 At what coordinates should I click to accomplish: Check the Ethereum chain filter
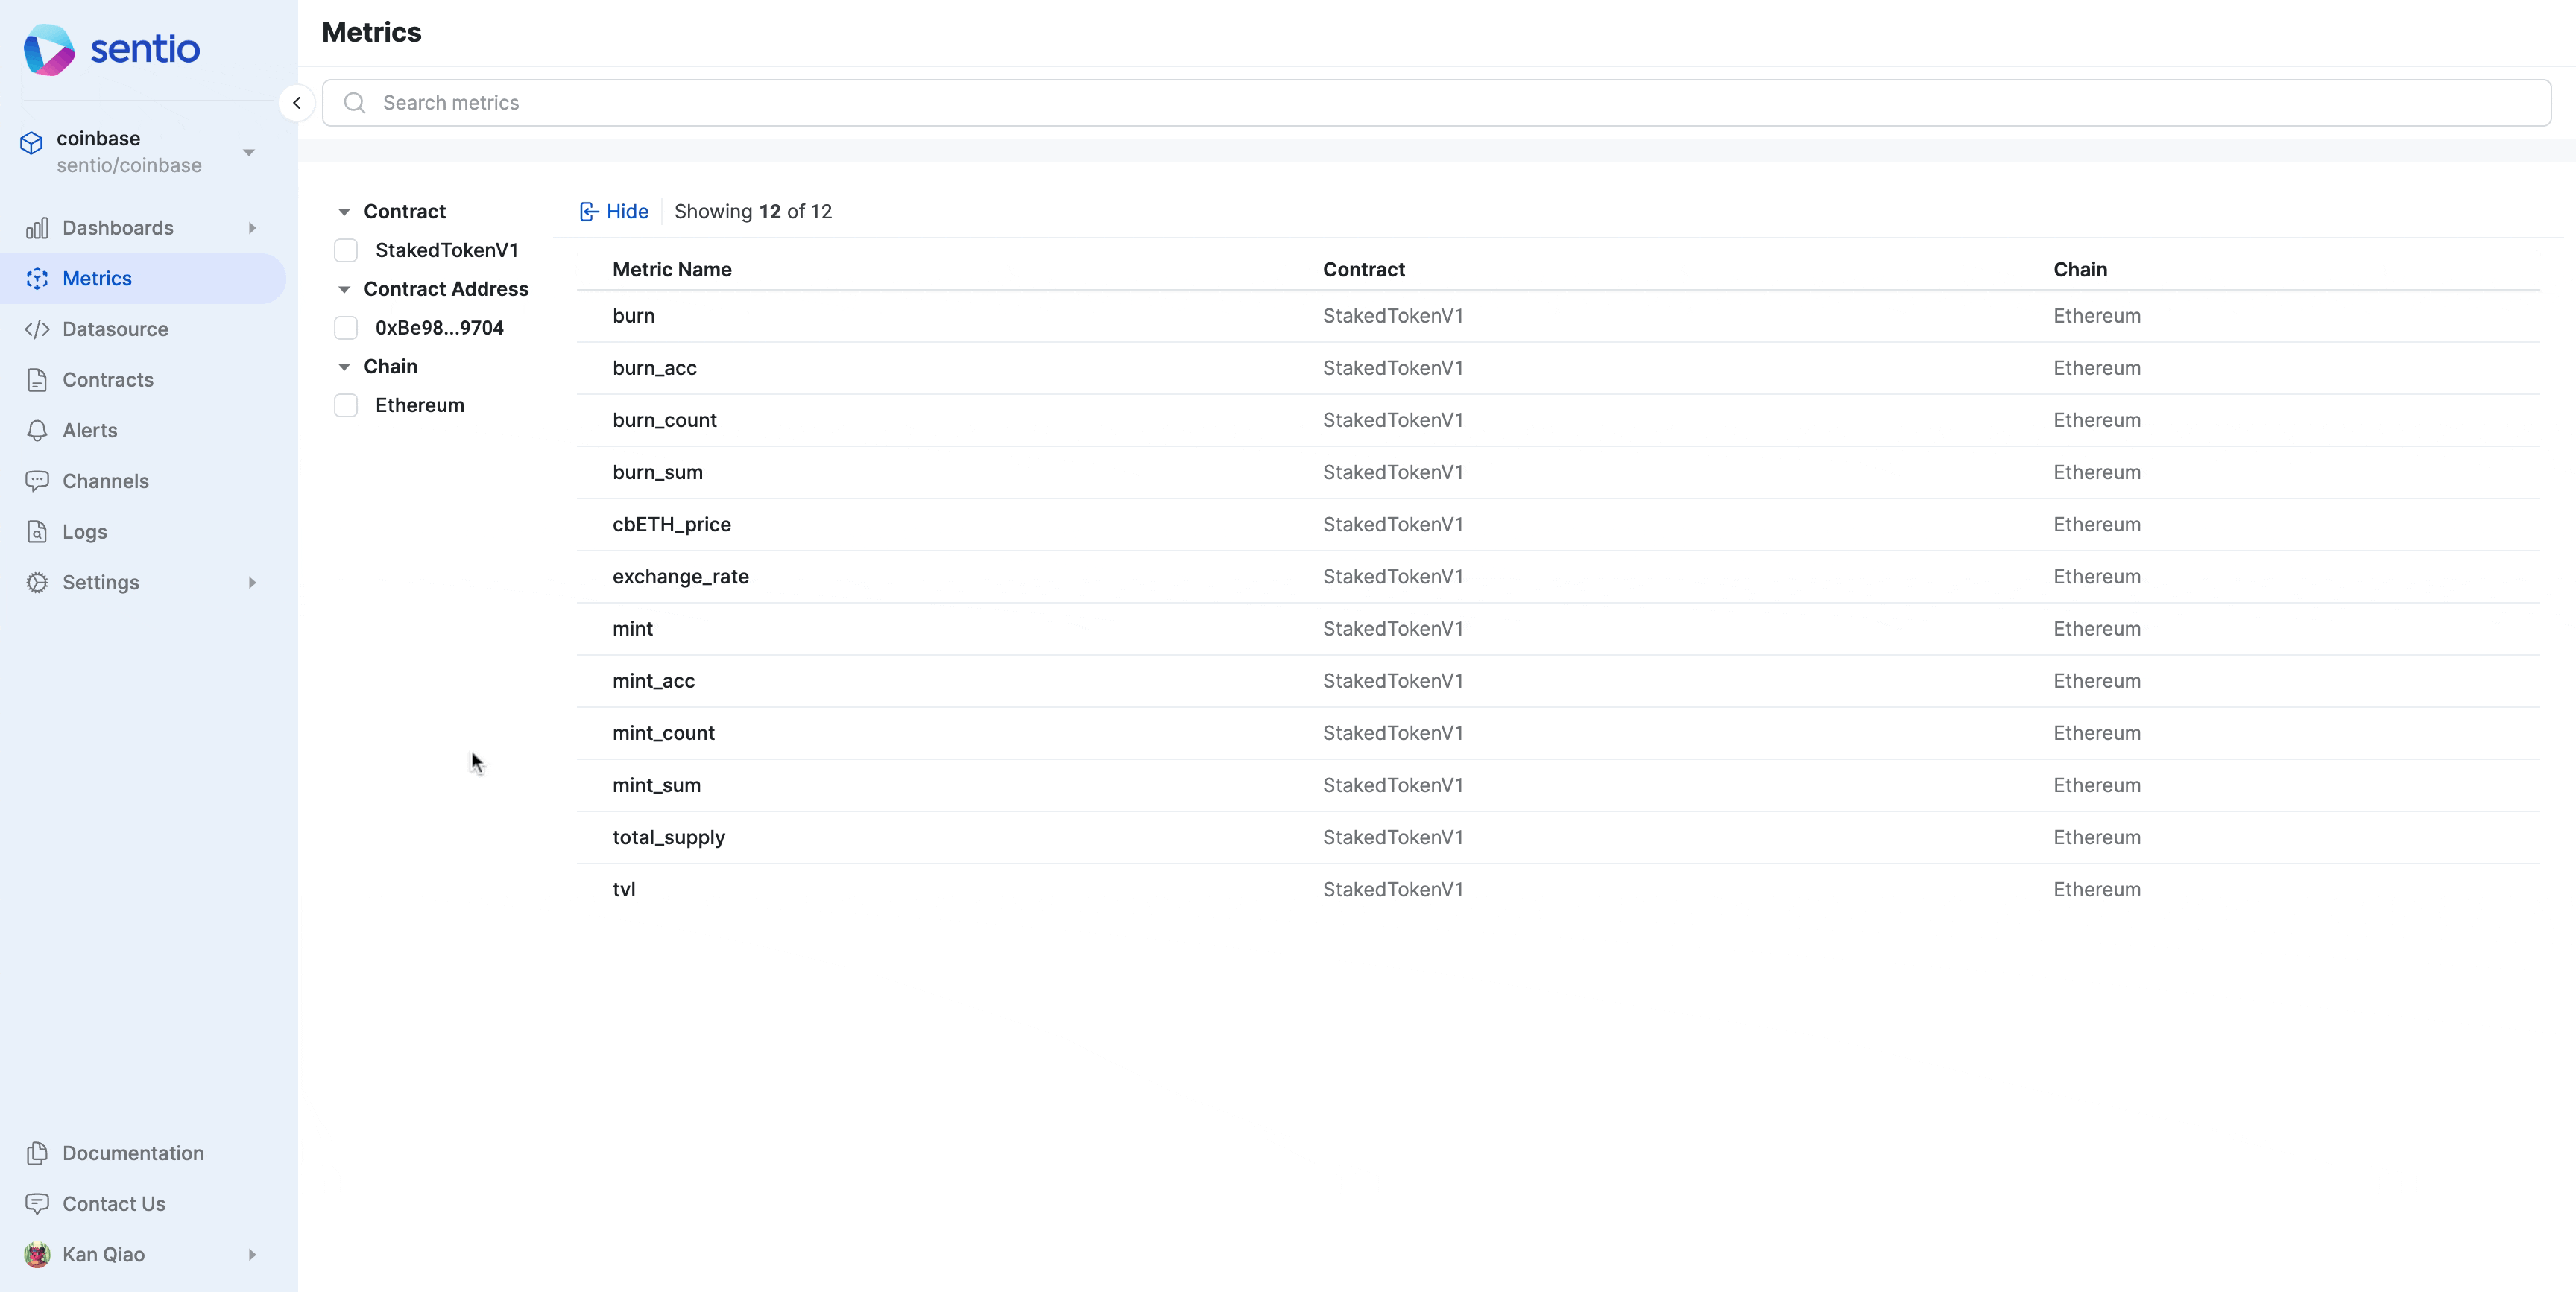tap(346, 405)
